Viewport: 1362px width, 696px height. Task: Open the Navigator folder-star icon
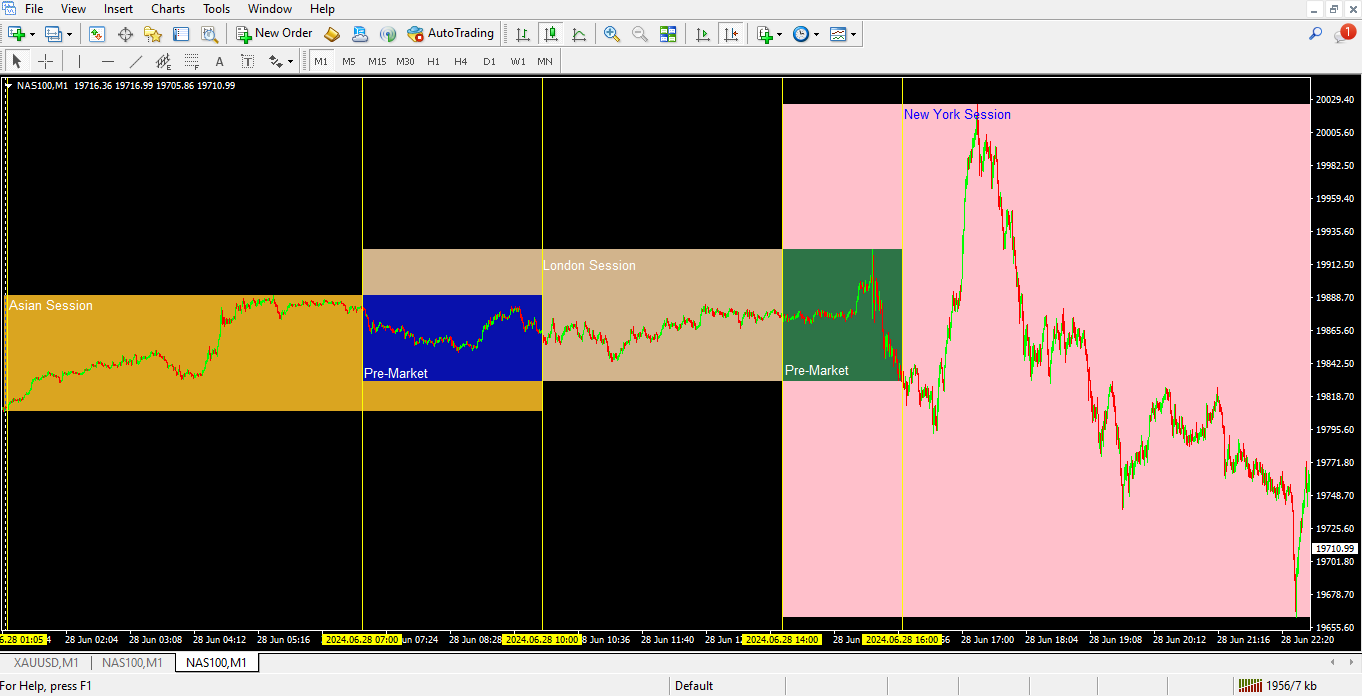pos(153,34)
